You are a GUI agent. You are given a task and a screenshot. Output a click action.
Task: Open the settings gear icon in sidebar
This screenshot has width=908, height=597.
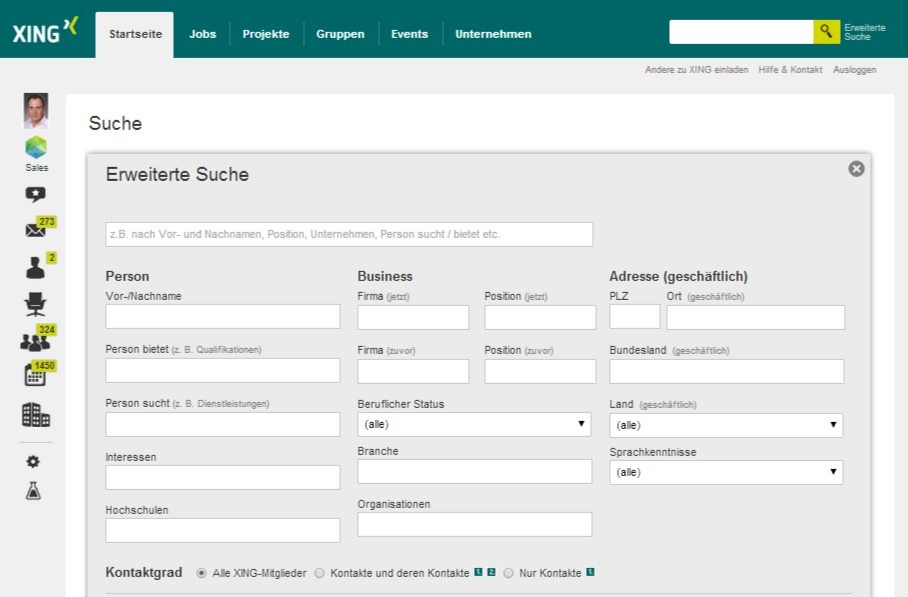click(33, 461)
